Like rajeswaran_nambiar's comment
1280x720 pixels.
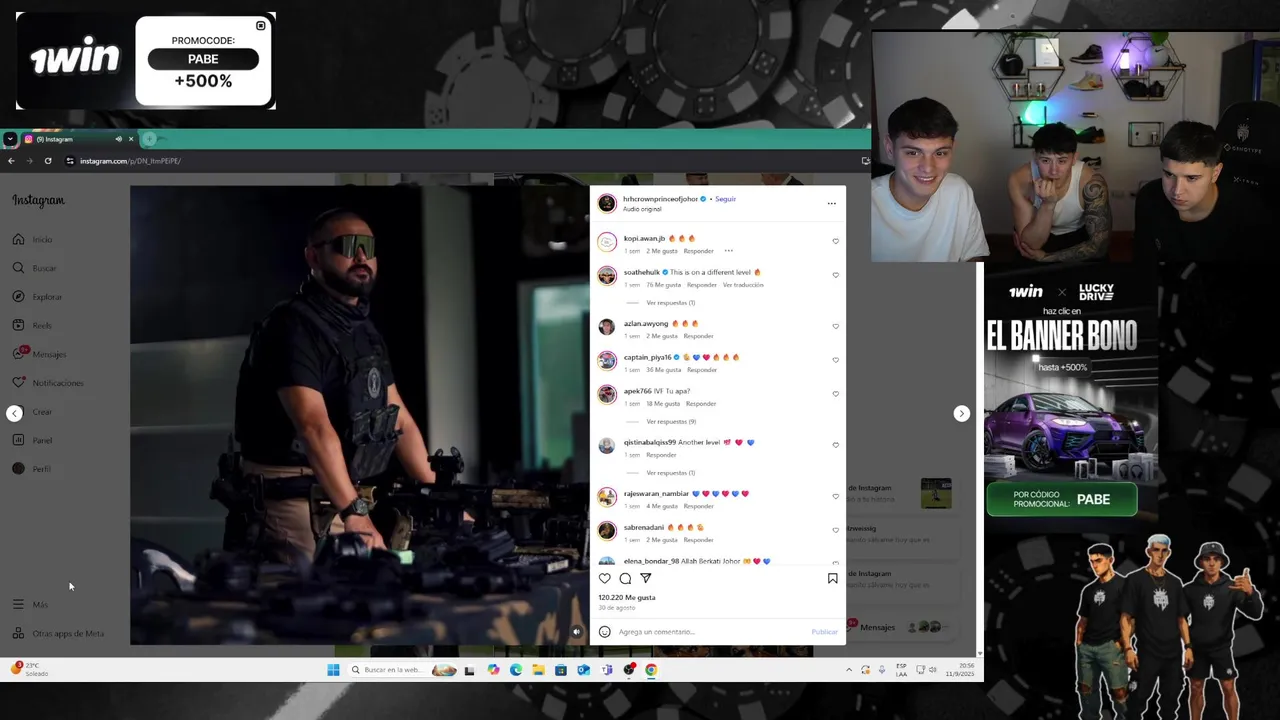tap(835, 496)
